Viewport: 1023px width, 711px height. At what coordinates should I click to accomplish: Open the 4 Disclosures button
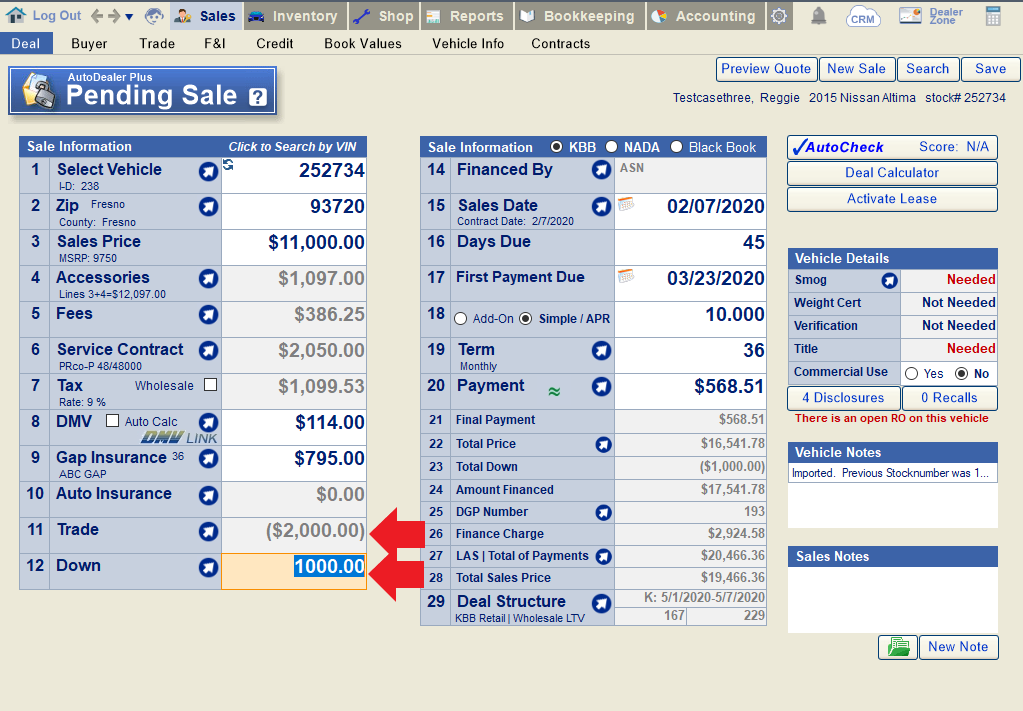[x=843, y=397]
